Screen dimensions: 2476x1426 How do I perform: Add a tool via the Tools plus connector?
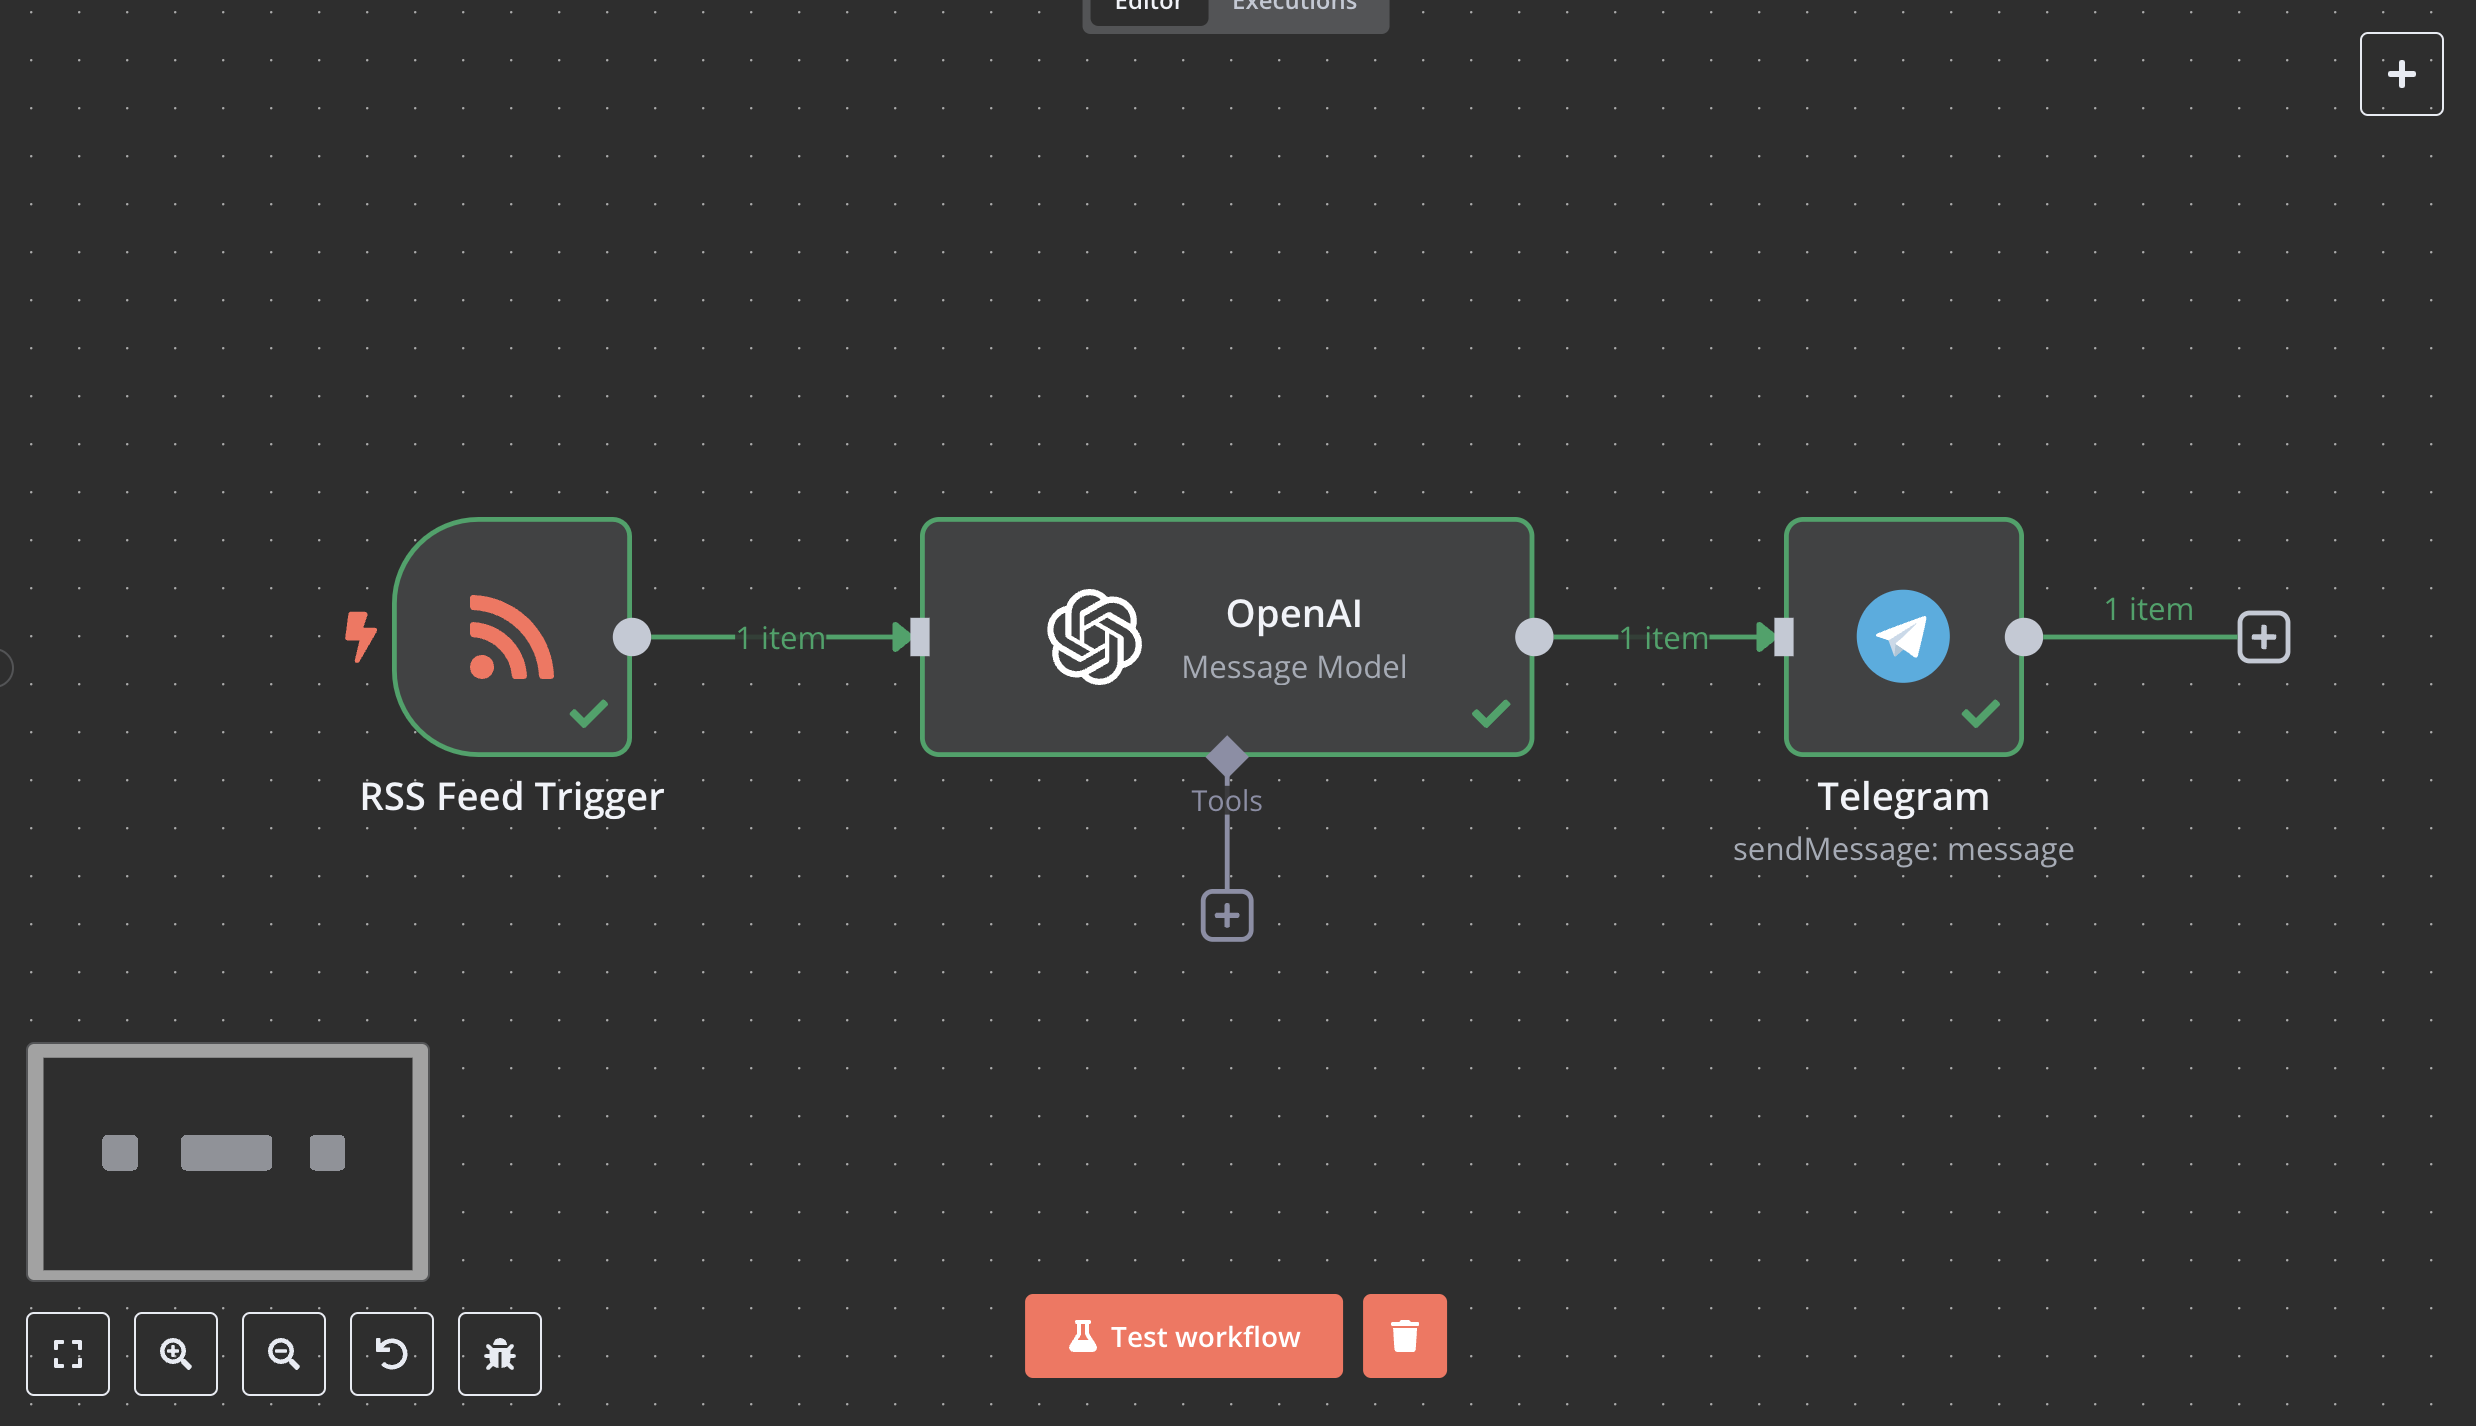[x=1226, y=914]
